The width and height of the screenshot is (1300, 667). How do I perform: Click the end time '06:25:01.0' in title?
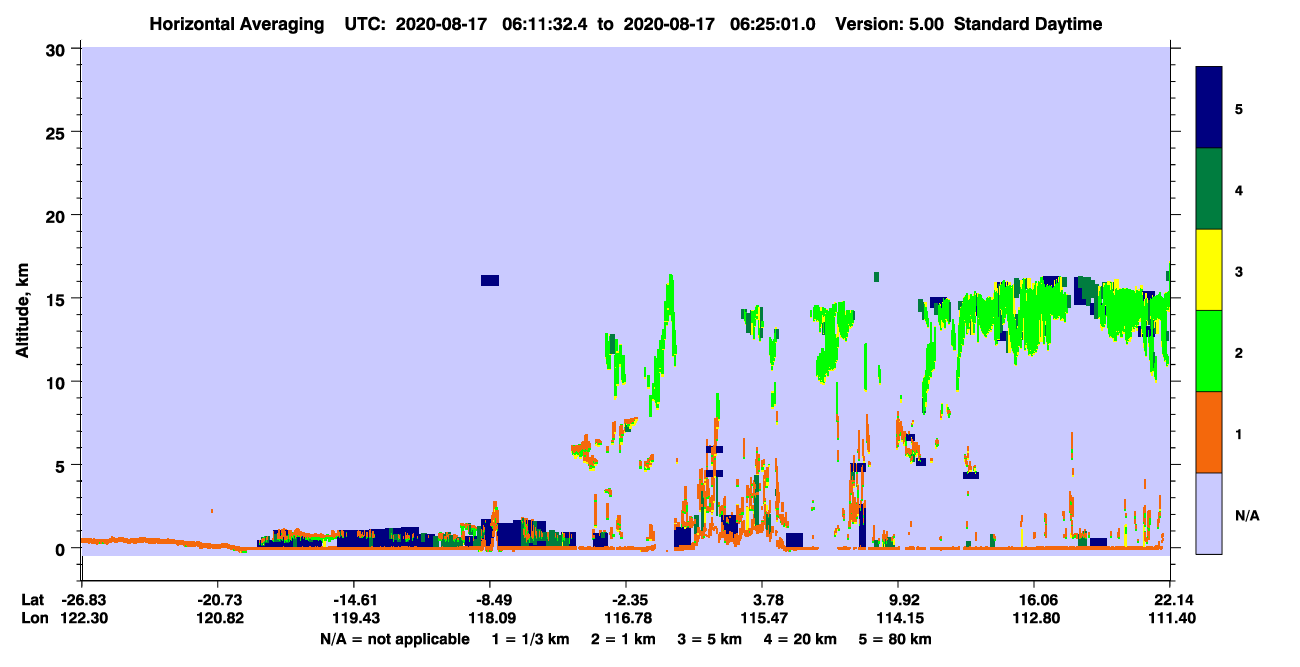pos(773,24)
